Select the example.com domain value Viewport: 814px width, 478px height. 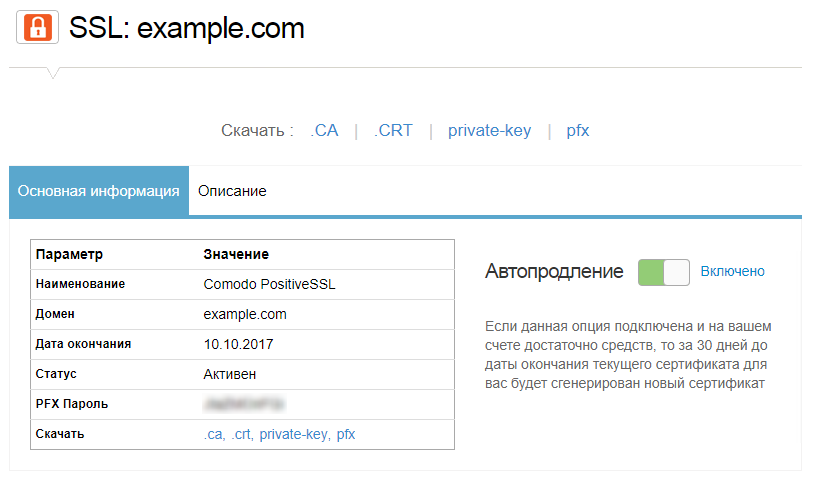(x=245, y=314)
